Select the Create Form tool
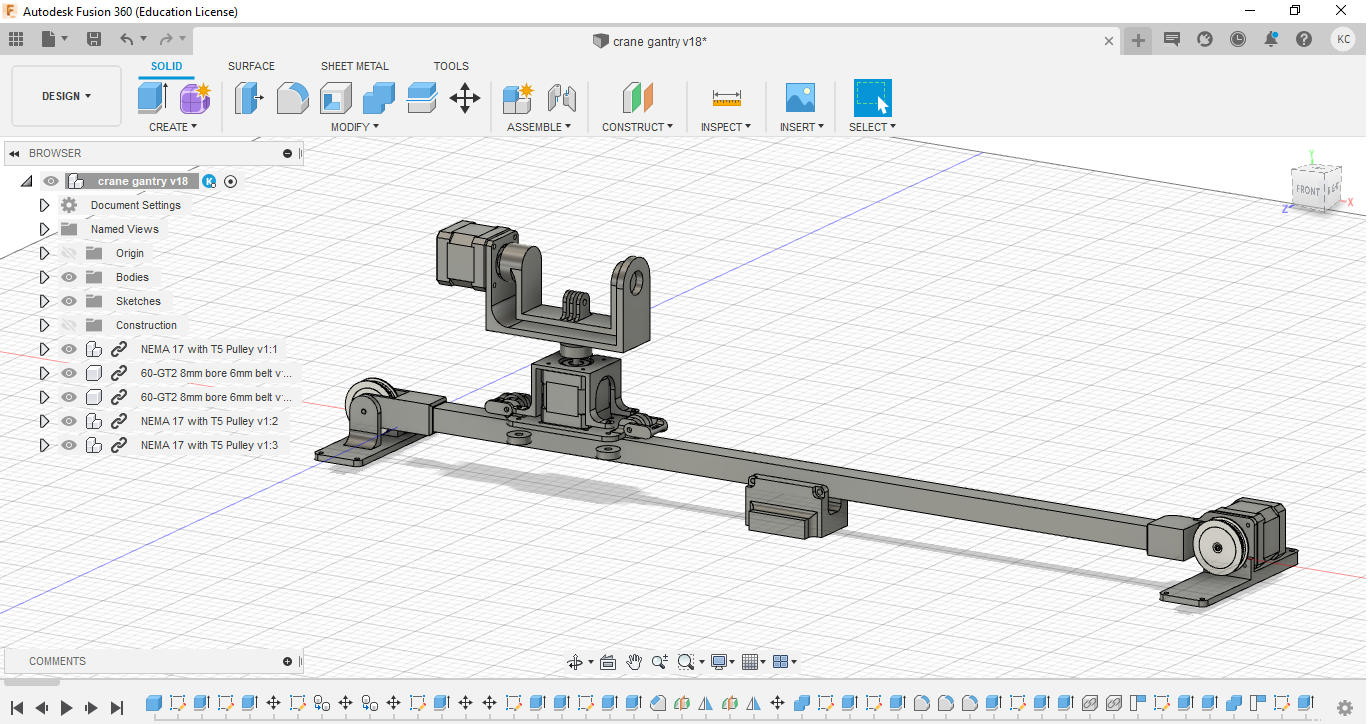 (x=195, y=98)
